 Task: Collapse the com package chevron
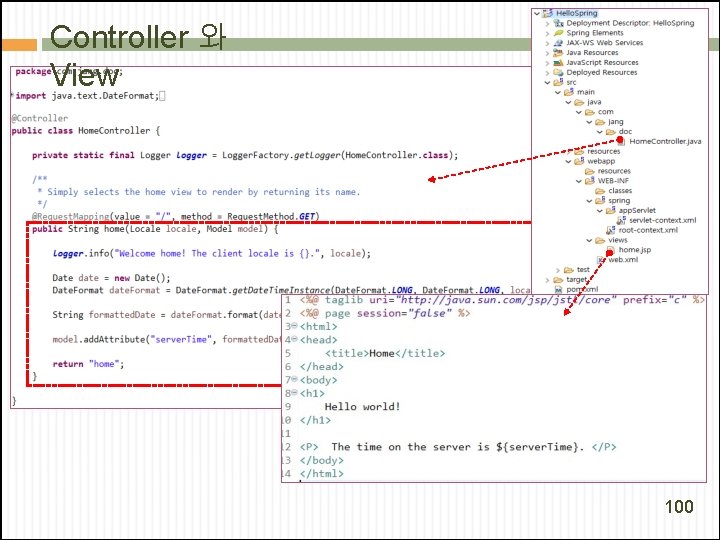(579, 112)
